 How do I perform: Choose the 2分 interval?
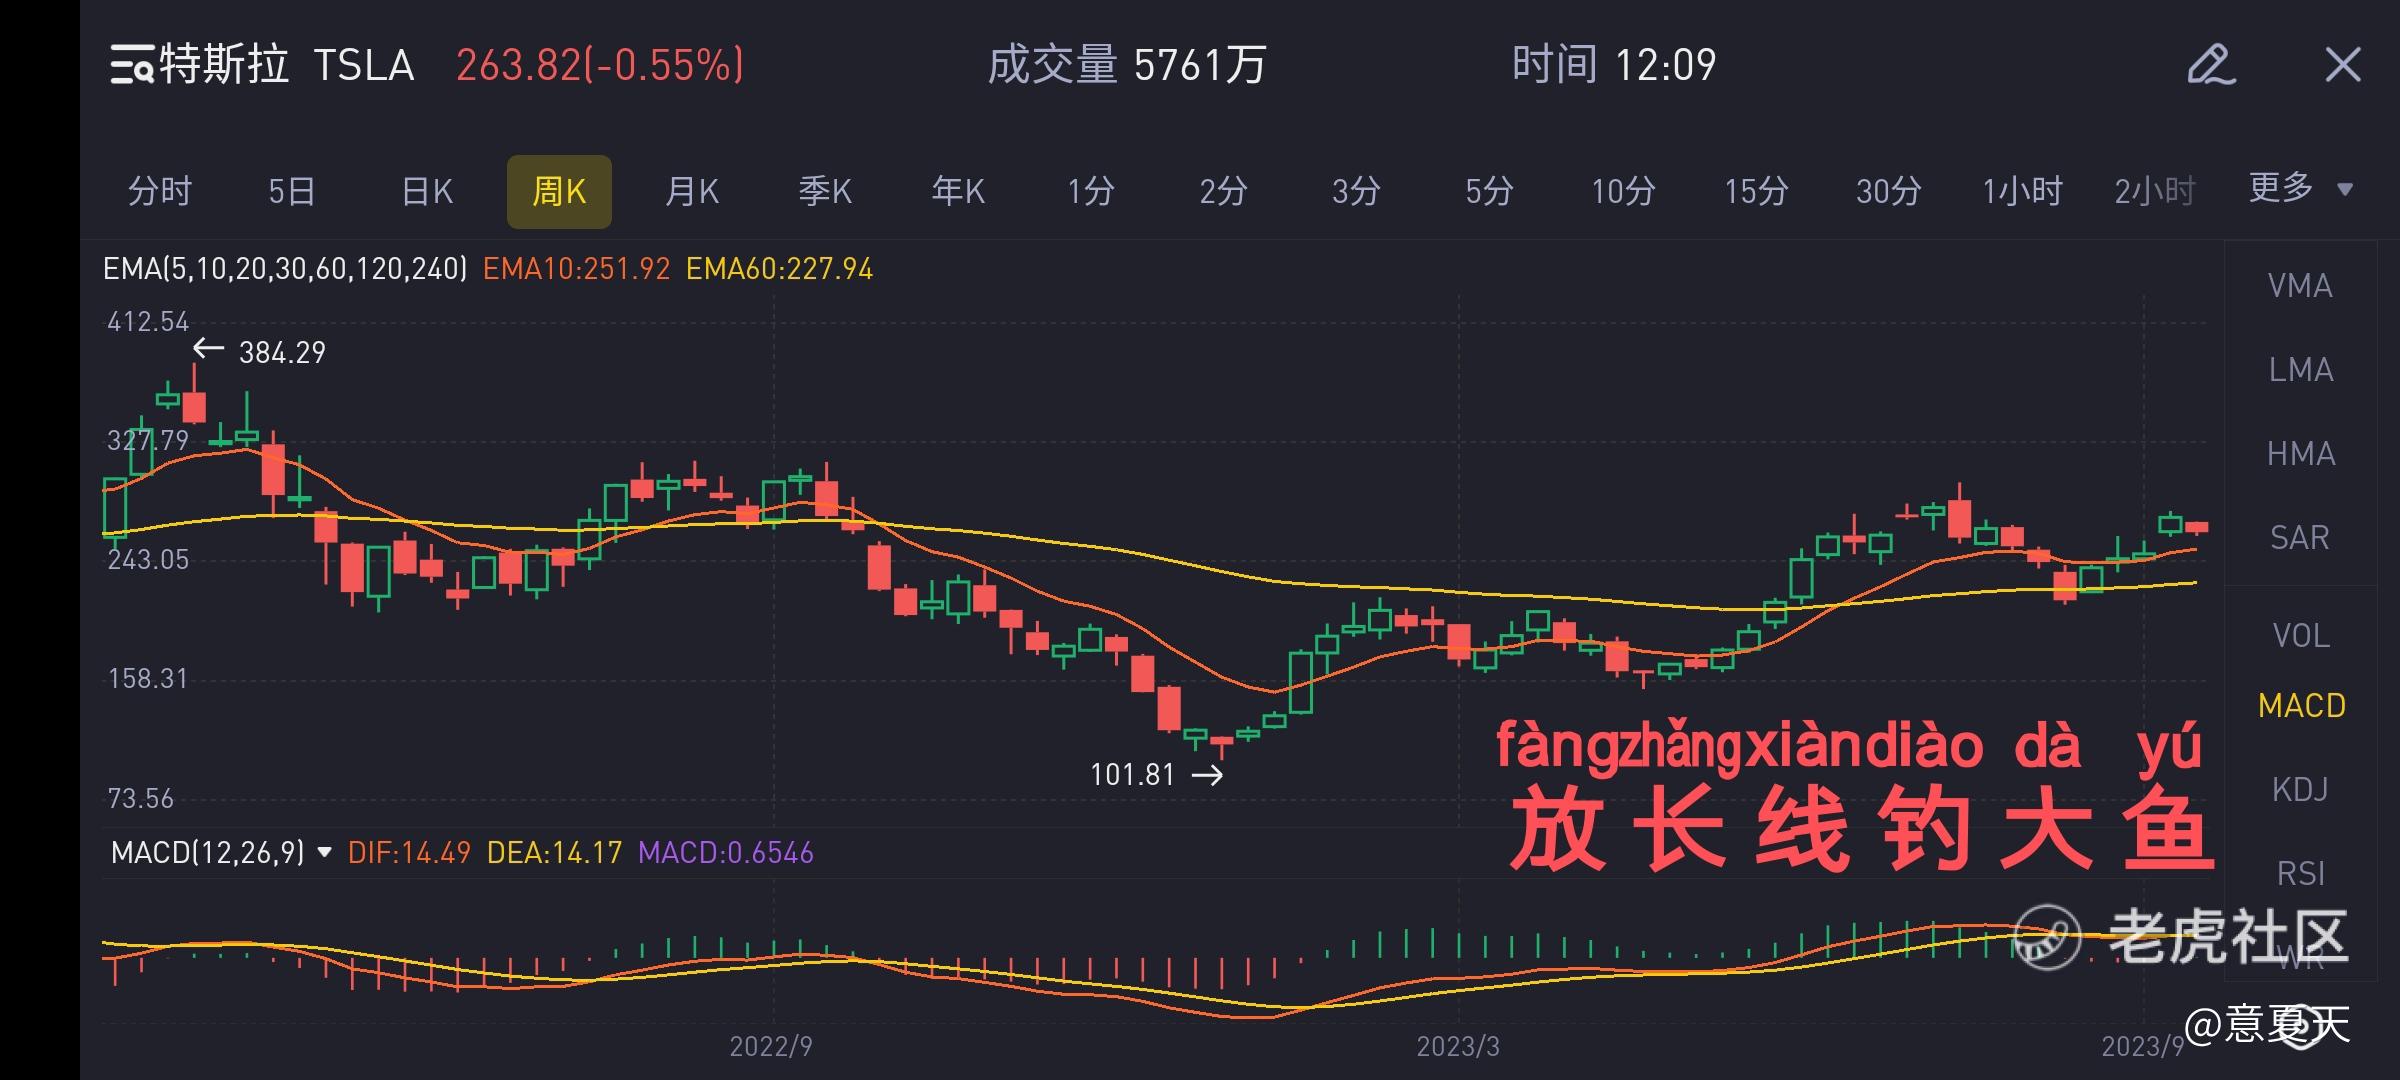(1223, 190)
